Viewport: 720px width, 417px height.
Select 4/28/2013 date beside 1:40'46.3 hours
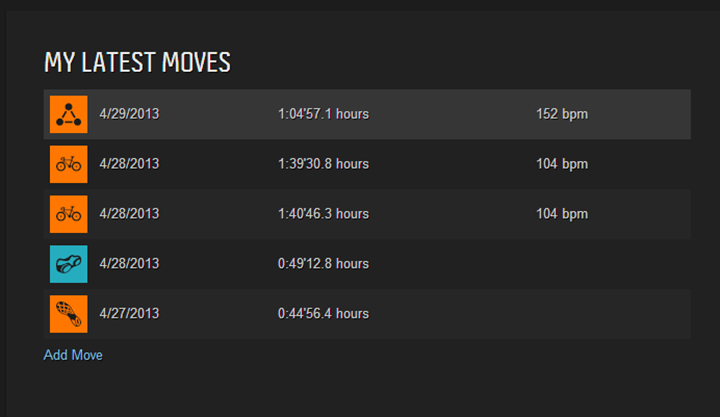129,214
